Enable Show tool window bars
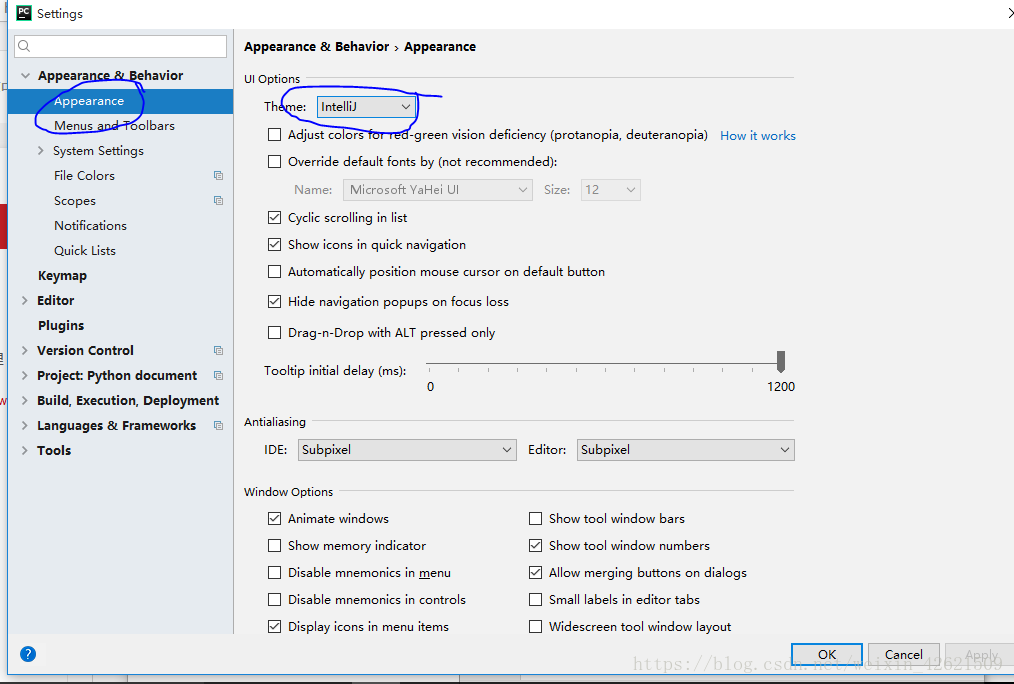The image size is (1014, 684). click(x=535, y=518)
